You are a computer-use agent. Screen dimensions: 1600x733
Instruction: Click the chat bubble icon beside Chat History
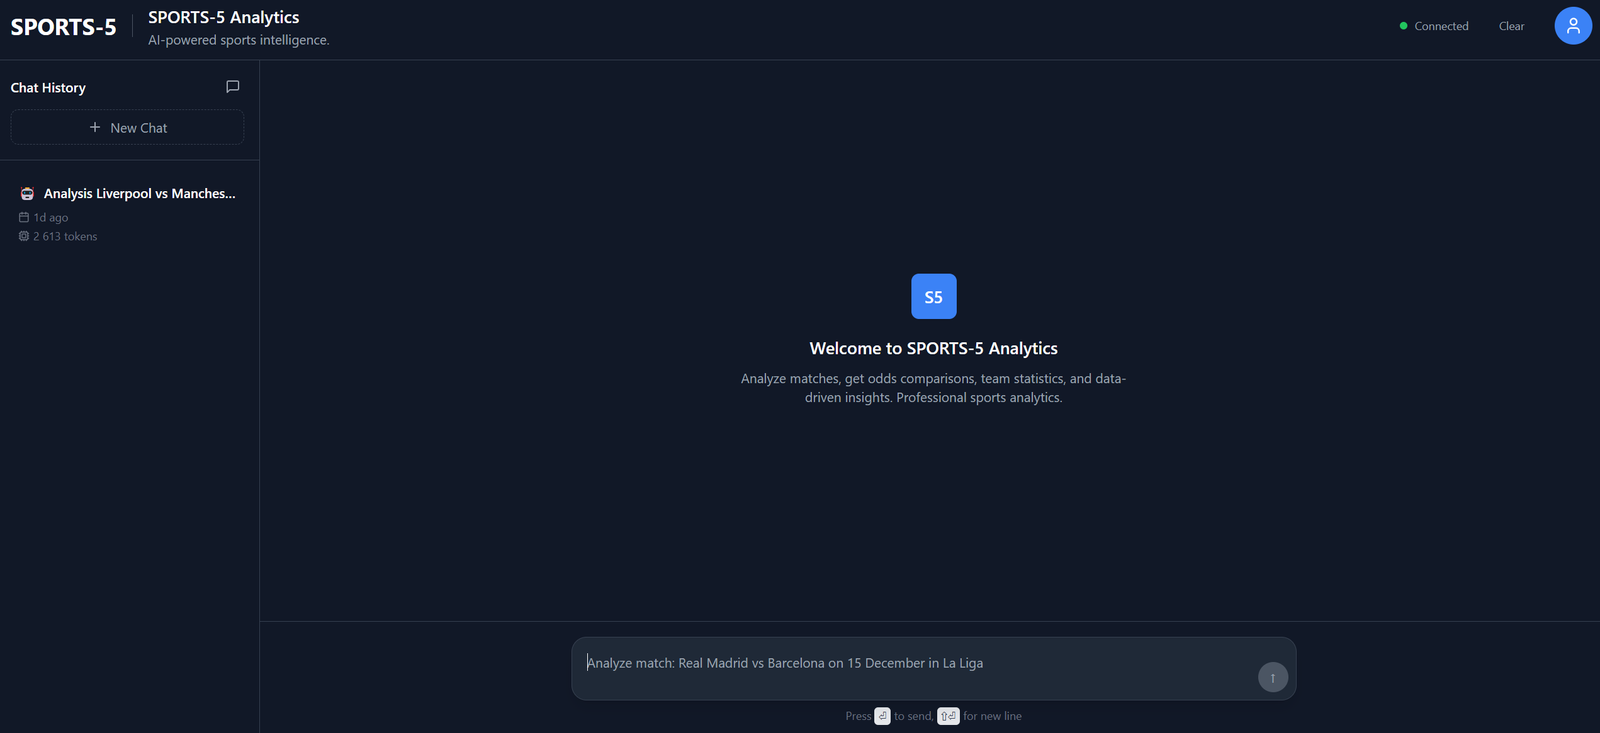tap(233, 87)
